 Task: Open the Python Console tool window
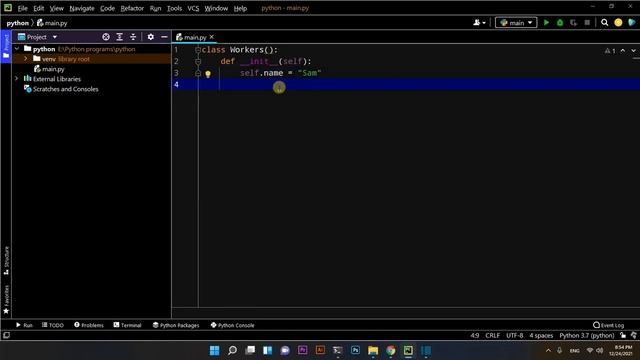[x=232, y=325]
